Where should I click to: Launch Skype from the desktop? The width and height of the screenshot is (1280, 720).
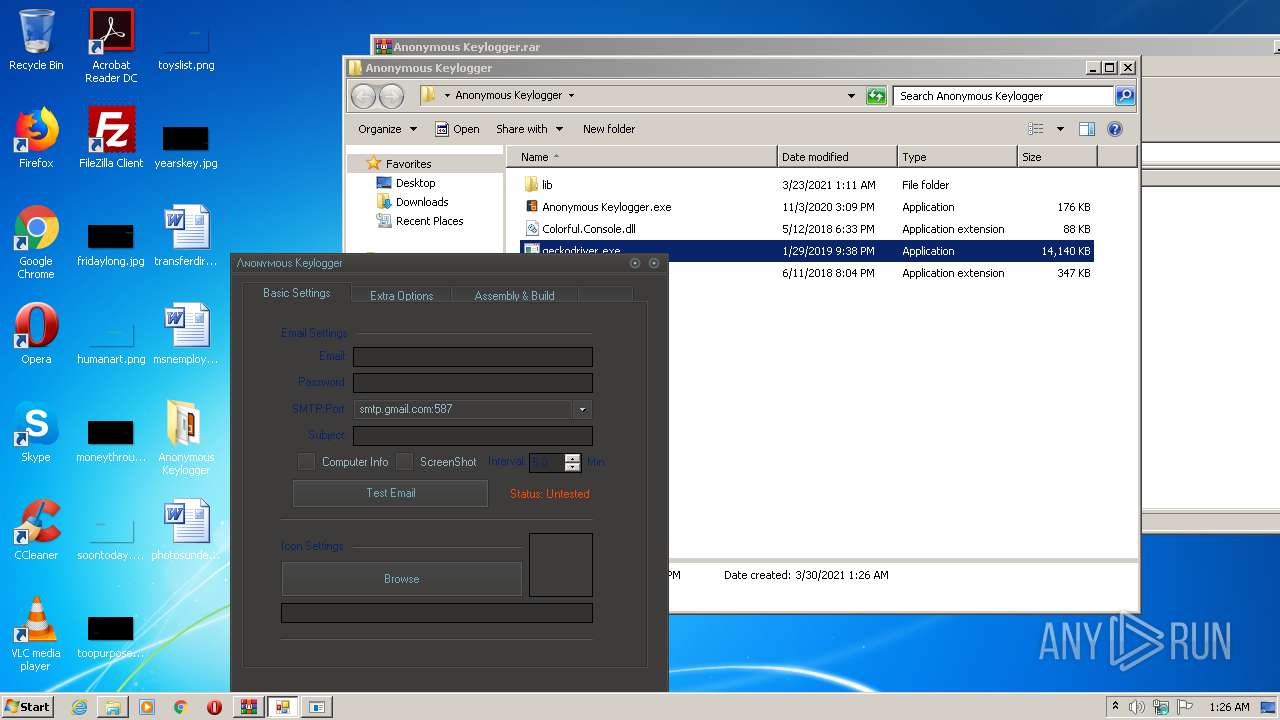35,433
